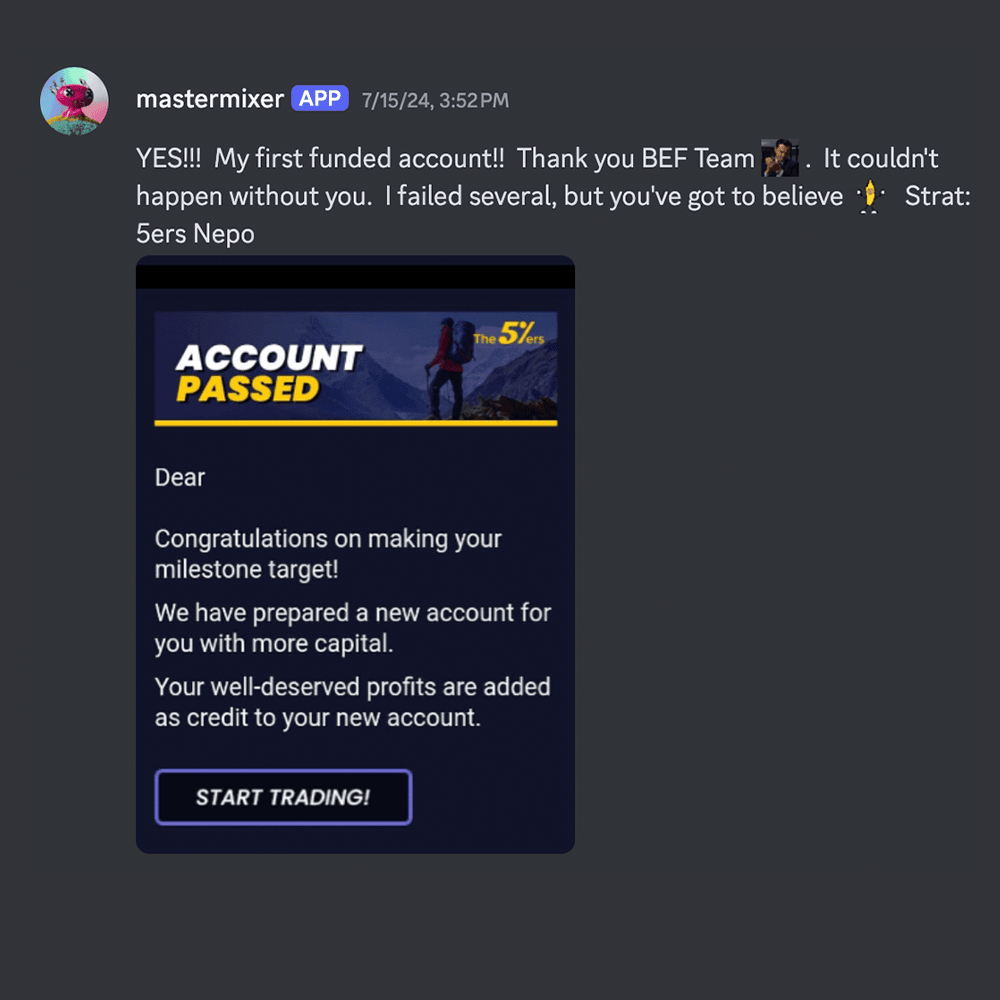Viewport: 1000px width, 1000px height.
Task: Click the 7/15/24, 3:52 PM timestamp
Action: click(x=436, y=100)
